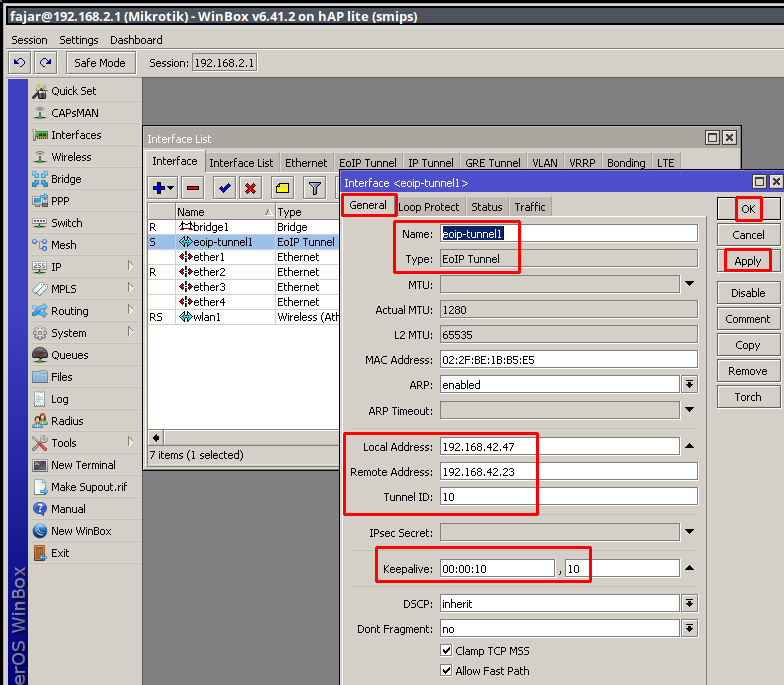Viewport: 784px width, 685px height.
Task: Click the interface list scroll-left arrow
Action: pos(156,438)
